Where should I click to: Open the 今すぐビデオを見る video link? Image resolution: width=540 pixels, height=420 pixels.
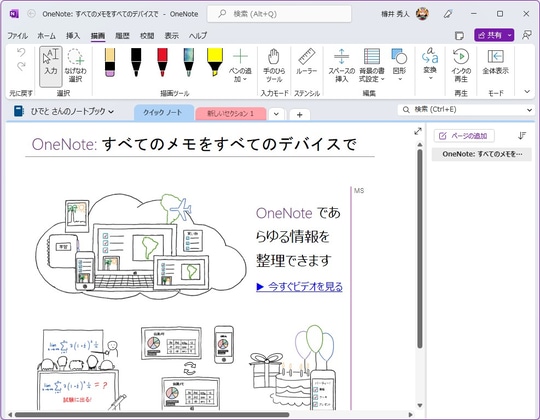[300, 286]
